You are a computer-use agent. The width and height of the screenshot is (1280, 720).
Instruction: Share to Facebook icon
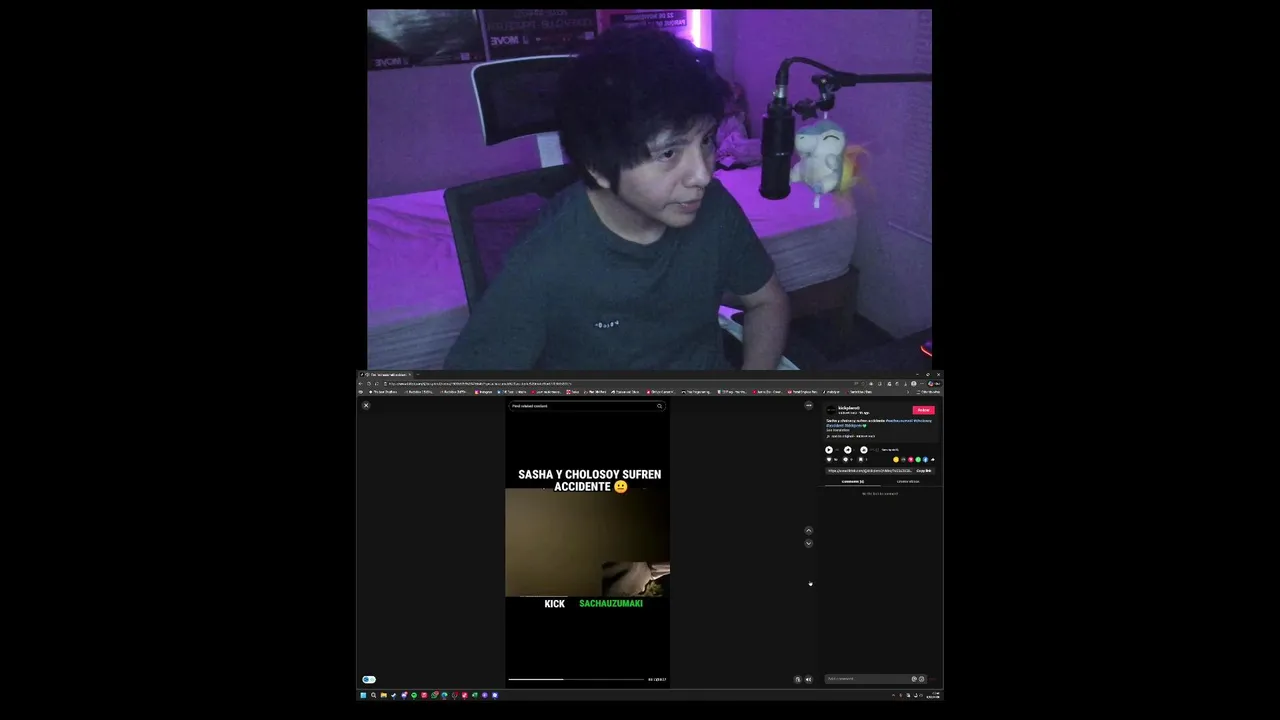pyautogui.click(x=925, y=460)
